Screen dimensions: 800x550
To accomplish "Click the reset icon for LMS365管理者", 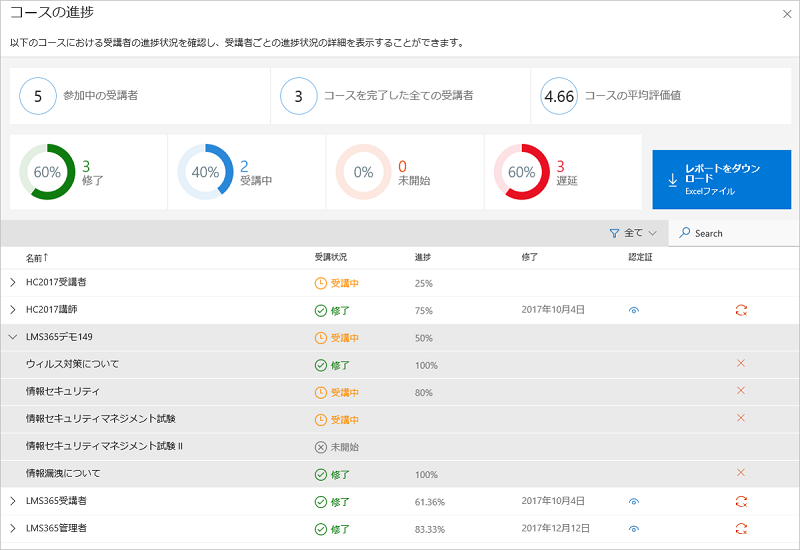I will [741, 528].
